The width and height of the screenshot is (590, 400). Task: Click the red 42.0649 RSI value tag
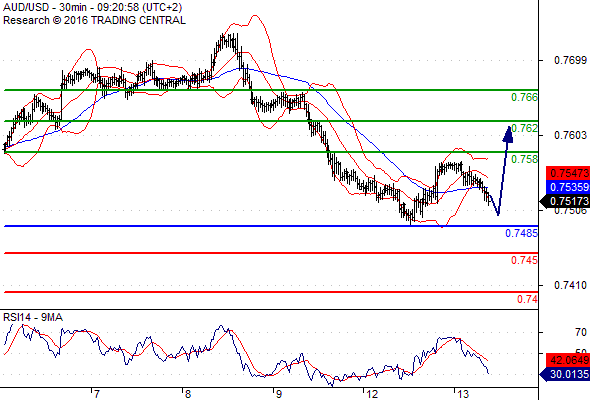(568, 360)
